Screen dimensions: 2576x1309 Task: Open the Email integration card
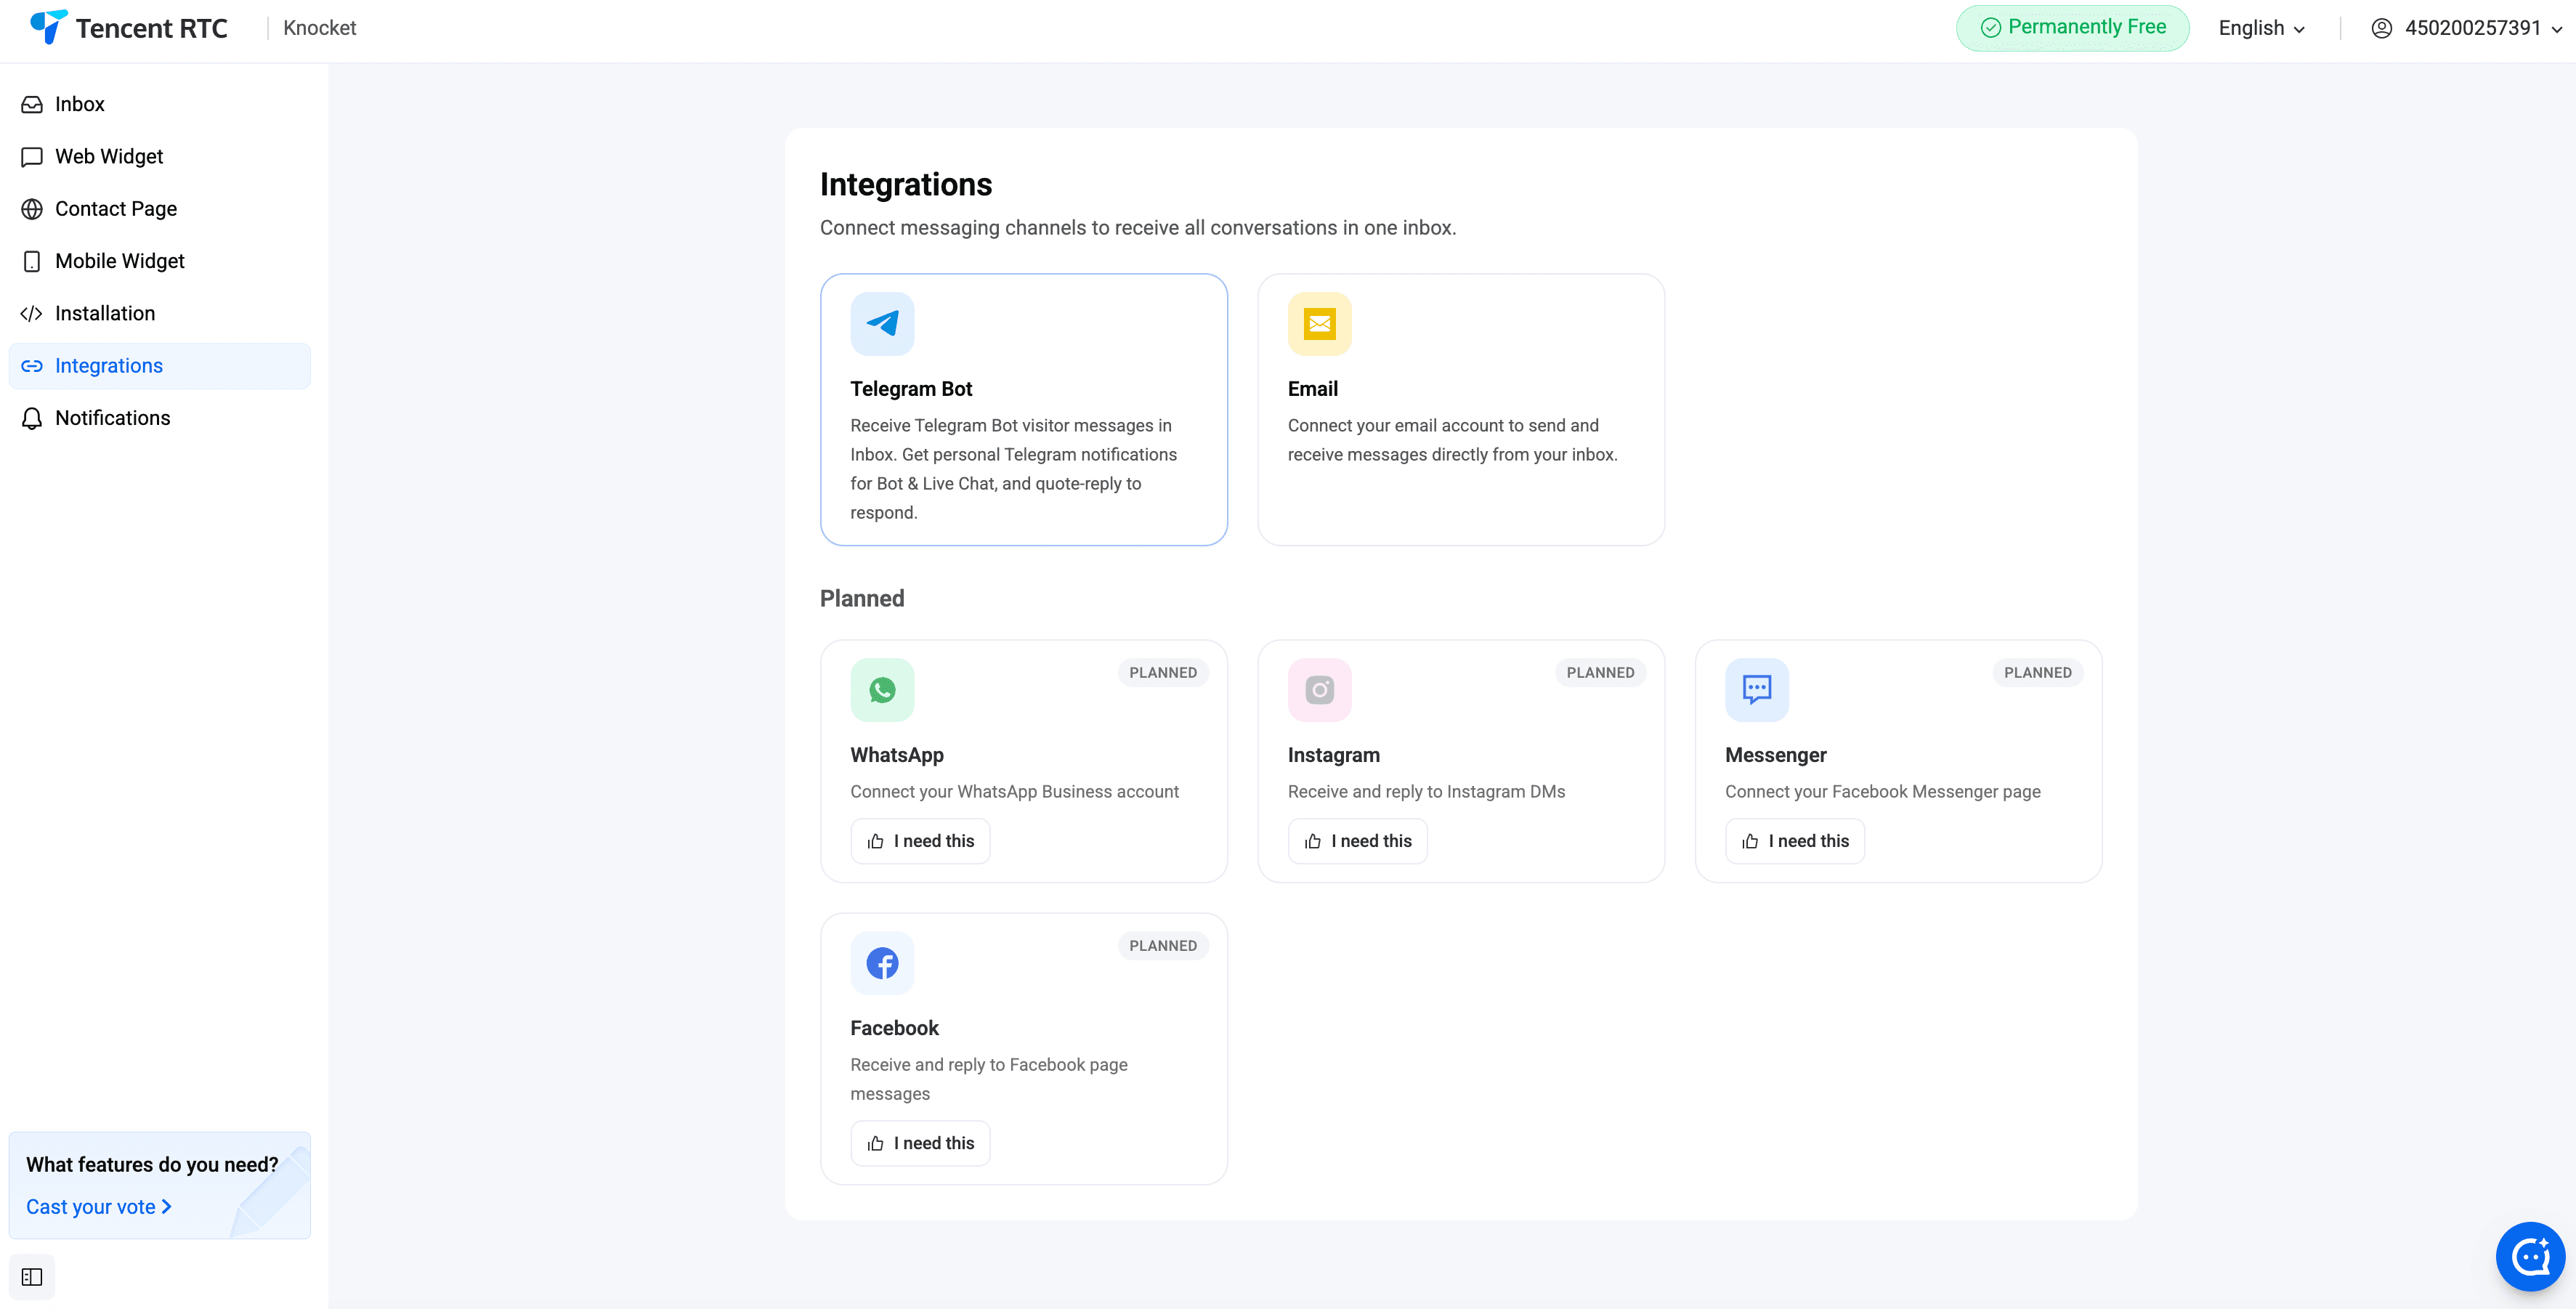[x=1461, y=410]
